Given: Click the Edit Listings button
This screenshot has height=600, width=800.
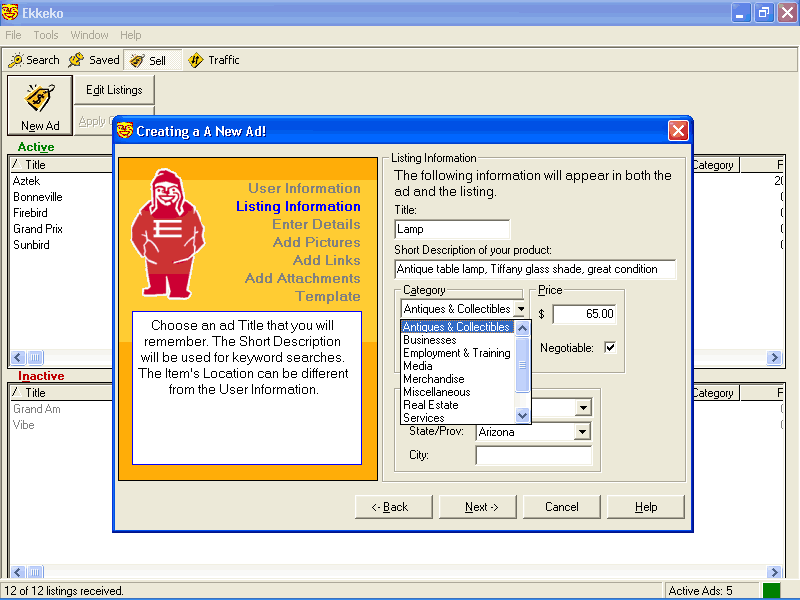Looking at the screenshot, I should click(114, 90).
